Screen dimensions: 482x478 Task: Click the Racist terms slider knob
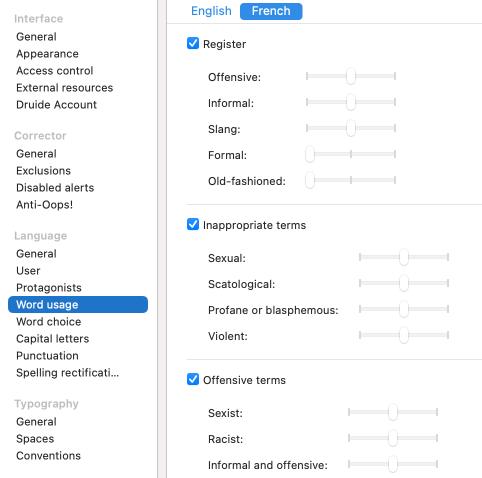(x=393, y=438)
